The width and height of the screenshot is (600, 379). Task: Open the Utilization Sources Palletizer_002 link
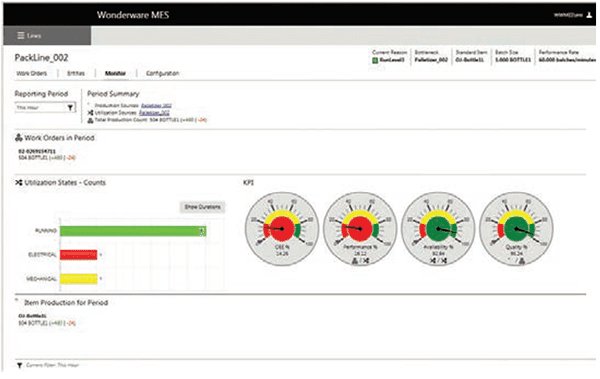pos(154,113)
